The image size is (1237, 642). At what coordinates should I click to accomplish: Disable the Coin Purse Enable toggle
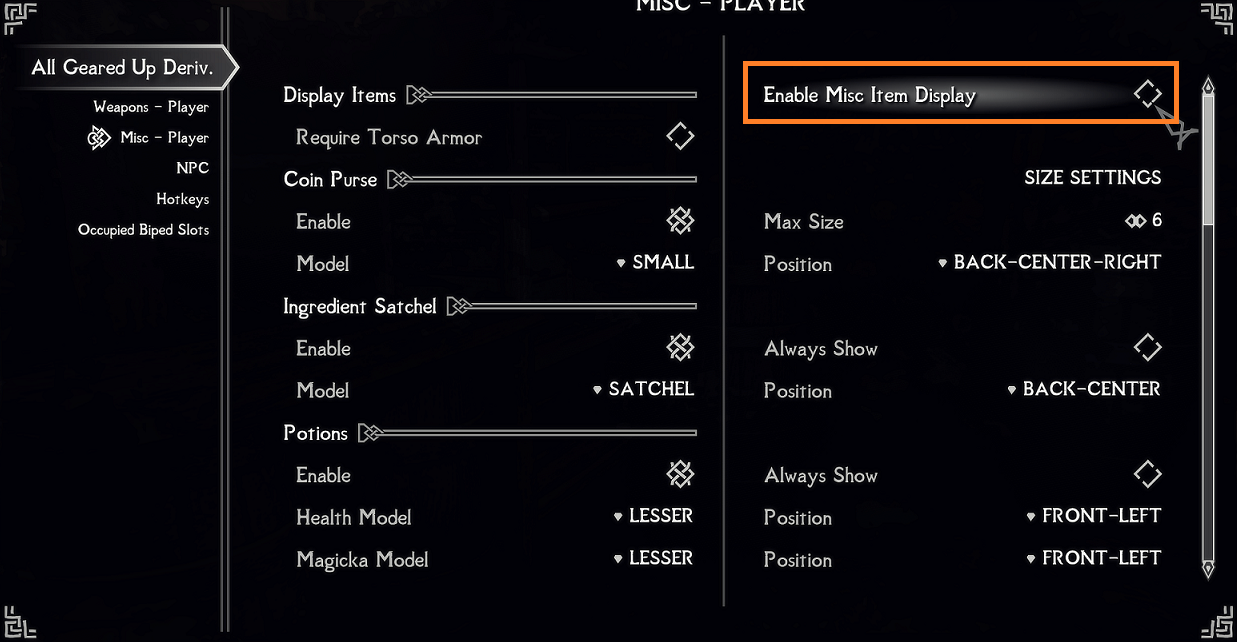[680, 221]
